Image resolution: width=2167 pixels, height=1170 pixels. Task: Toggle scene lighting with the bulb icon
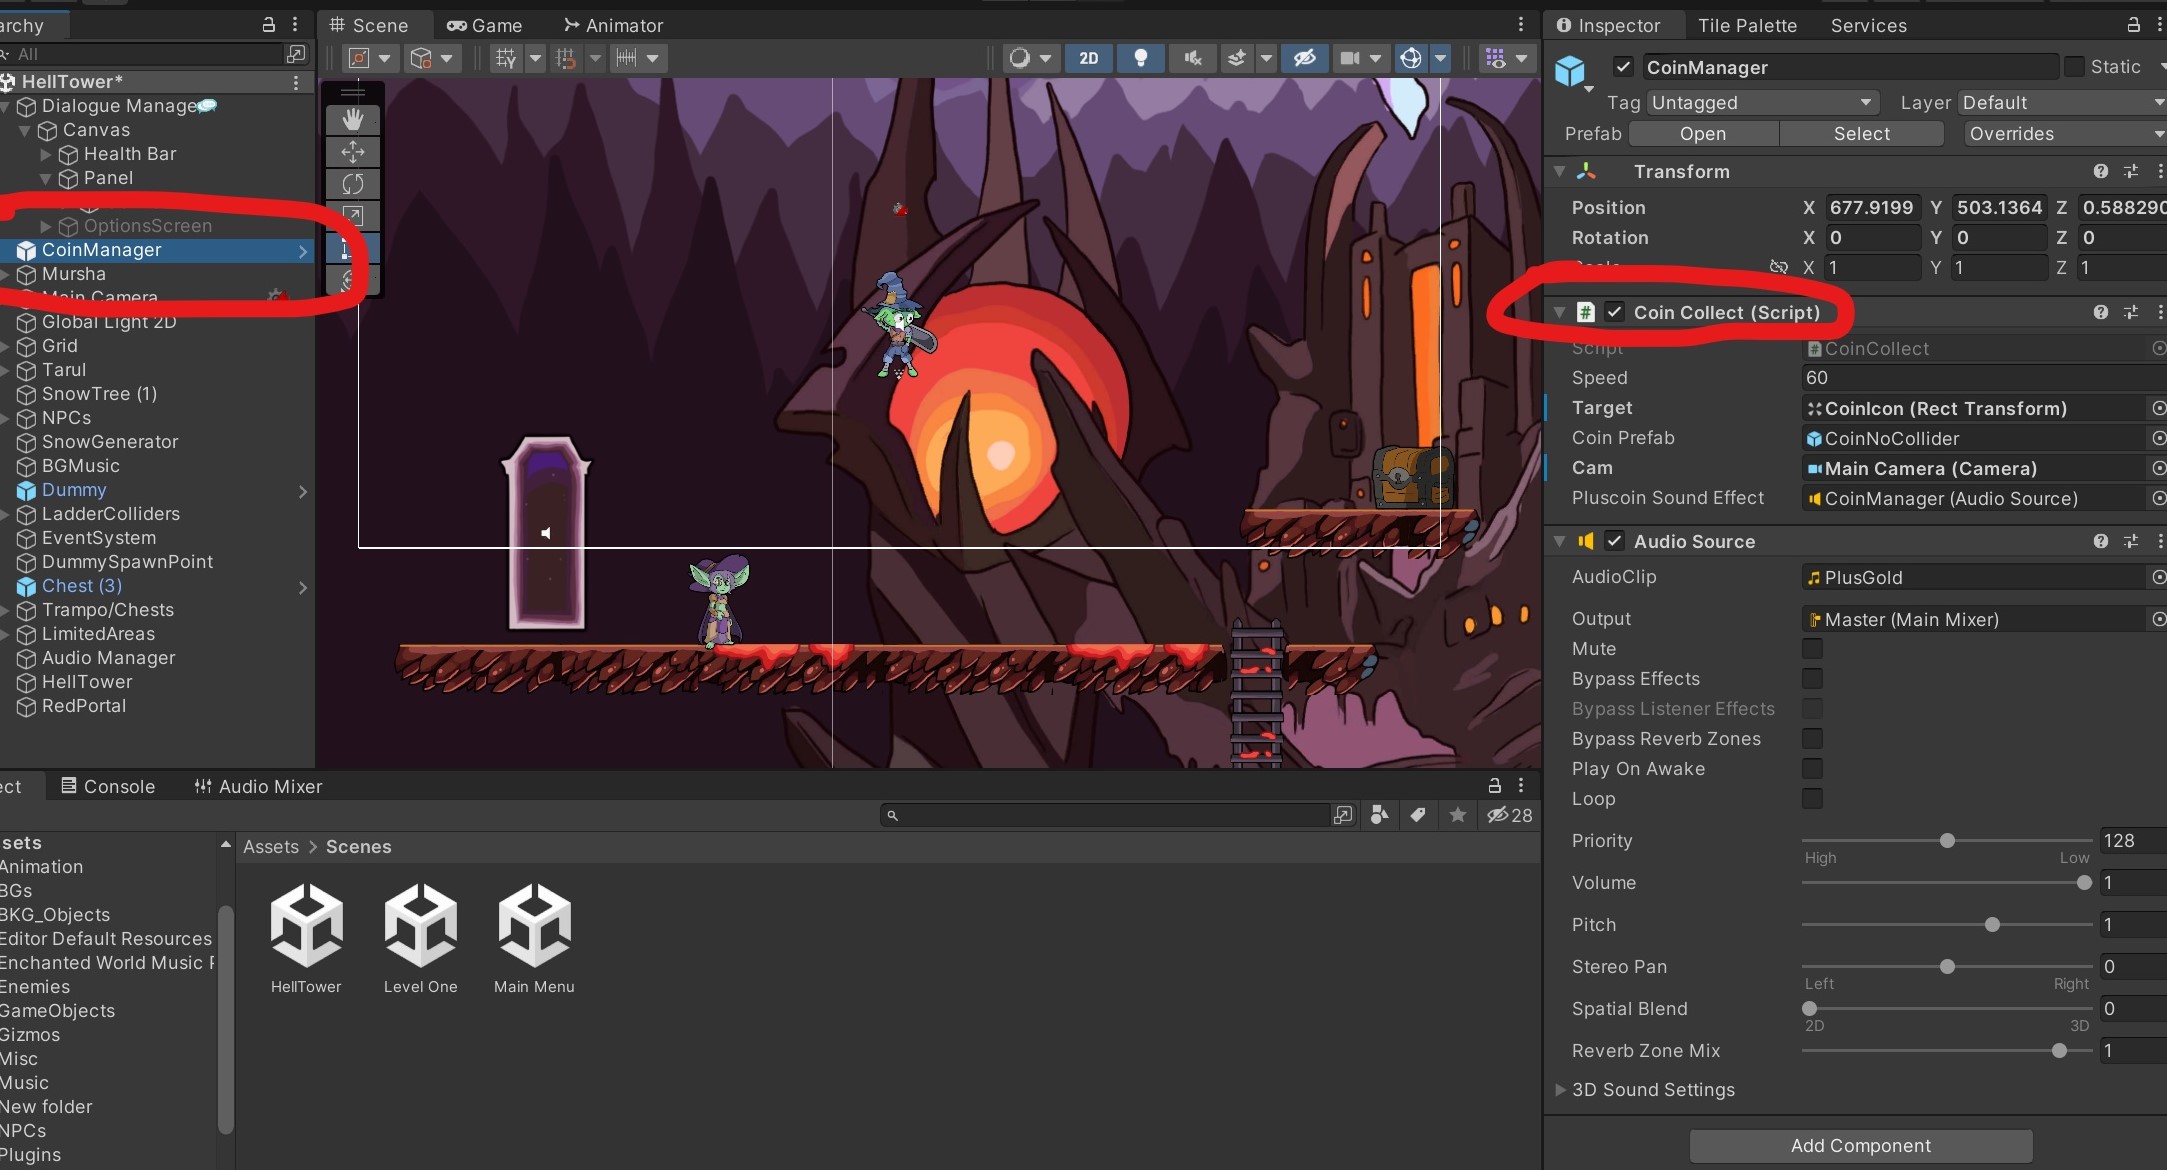point(1140,58)
